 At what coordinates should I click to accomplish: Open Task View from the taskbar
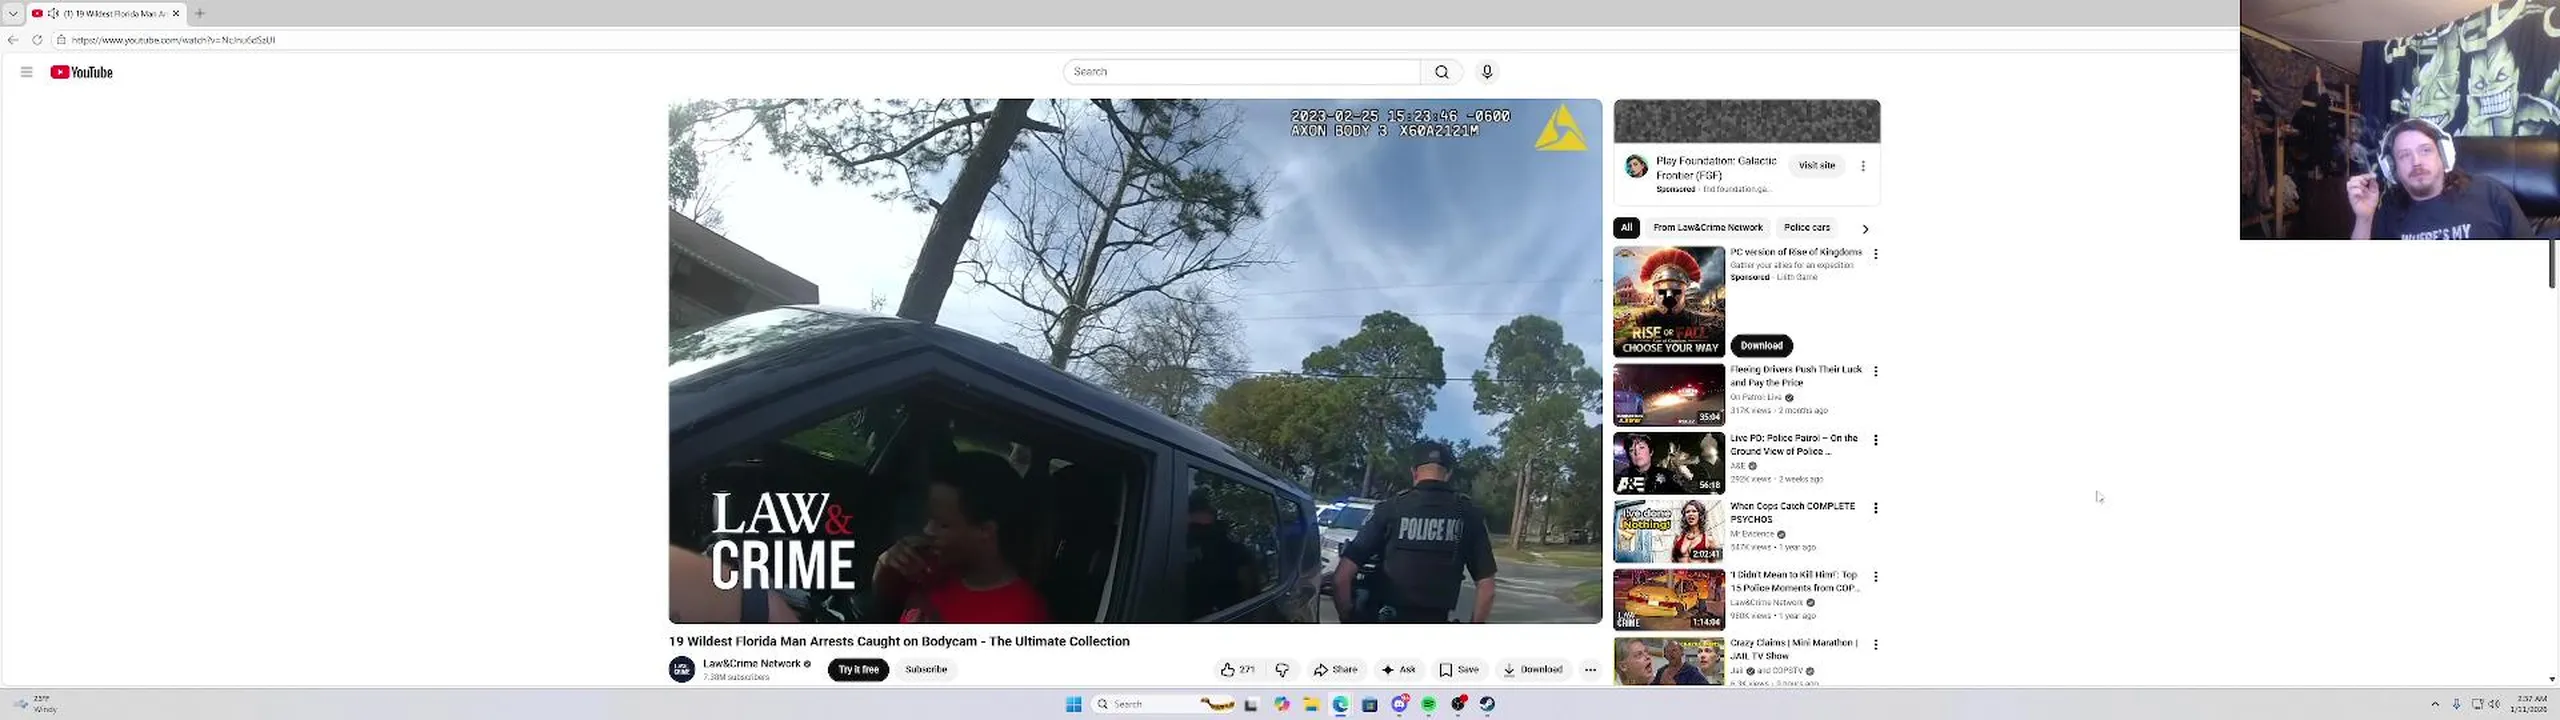click(x=1251, y=704)
